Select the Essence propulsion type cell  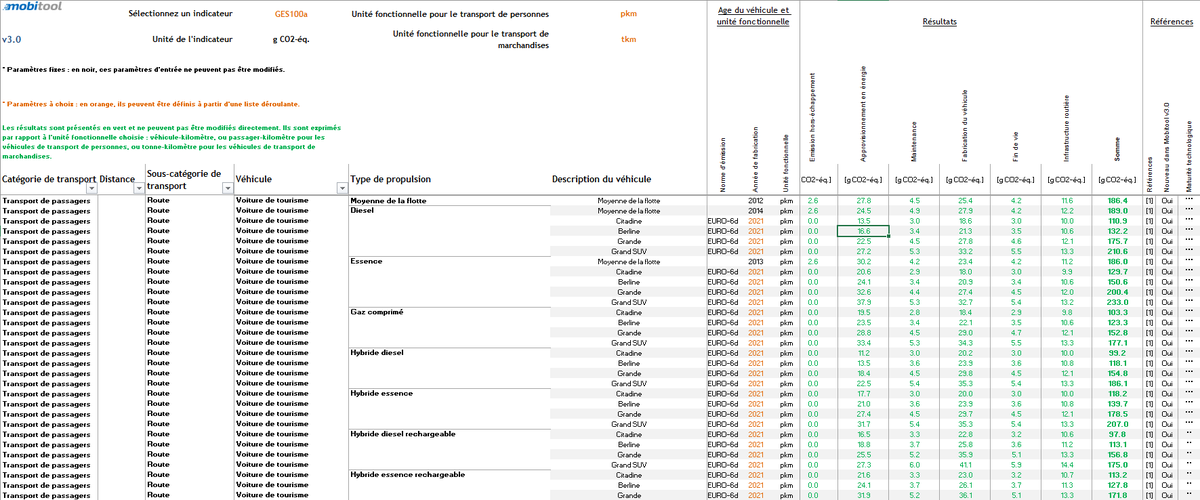point(366,260)
